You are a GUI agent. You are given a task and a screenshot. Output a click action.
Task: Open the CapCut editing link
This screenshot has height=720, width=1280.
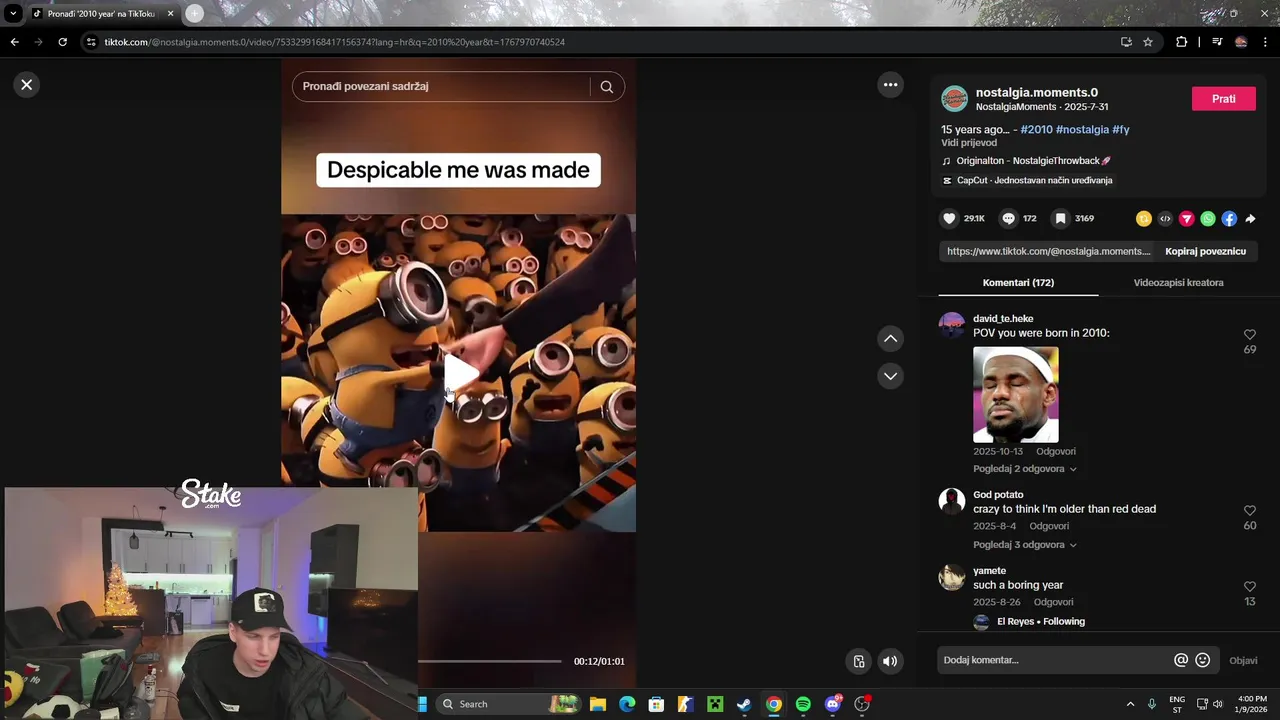tap(1034, 181)
